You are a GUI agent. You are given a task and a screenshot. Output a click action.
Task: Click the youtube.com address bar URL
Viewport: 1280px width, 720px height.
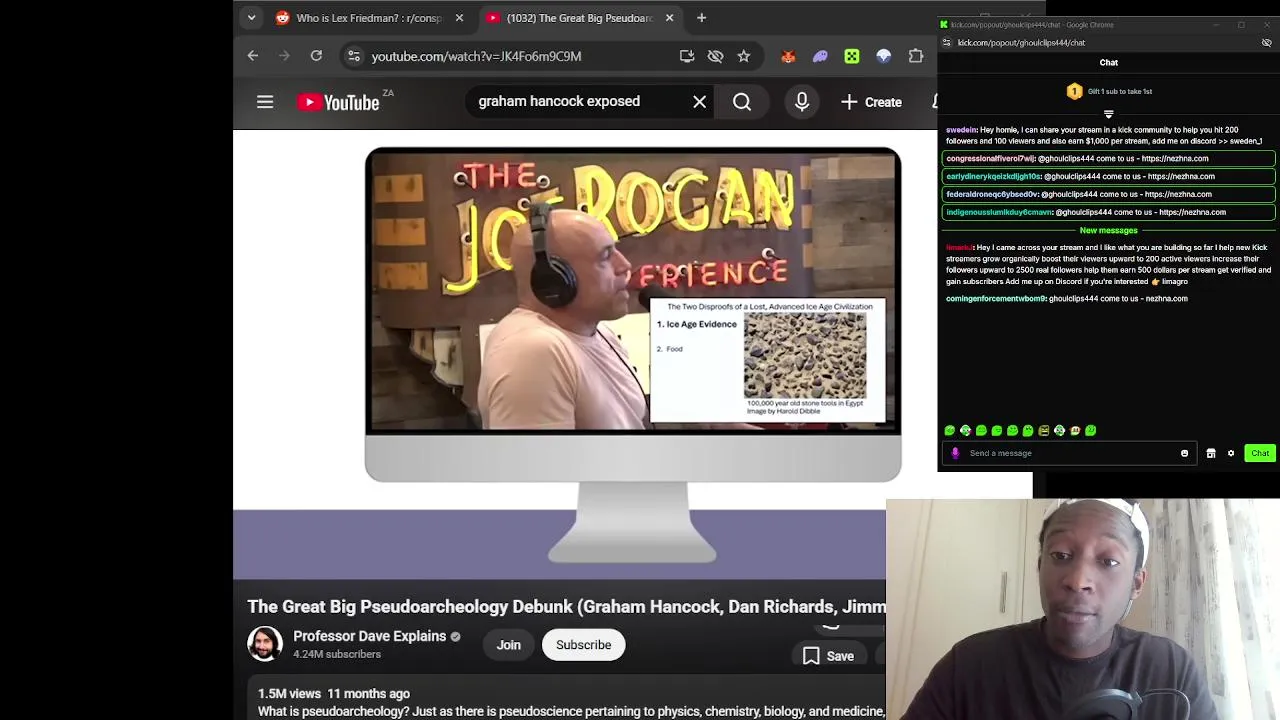tap(476, 57)
